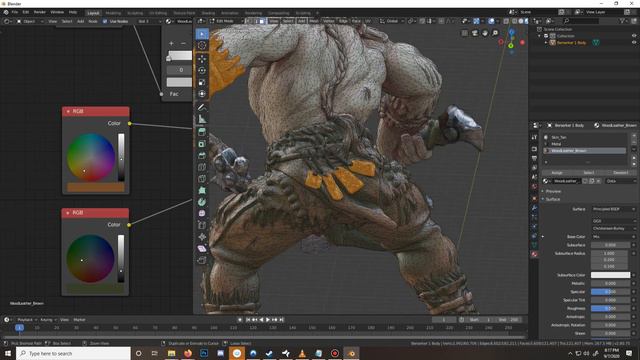Click the viewport pan hand gizmo
This screenshot has width=640, height=360.
coord(485,33)
